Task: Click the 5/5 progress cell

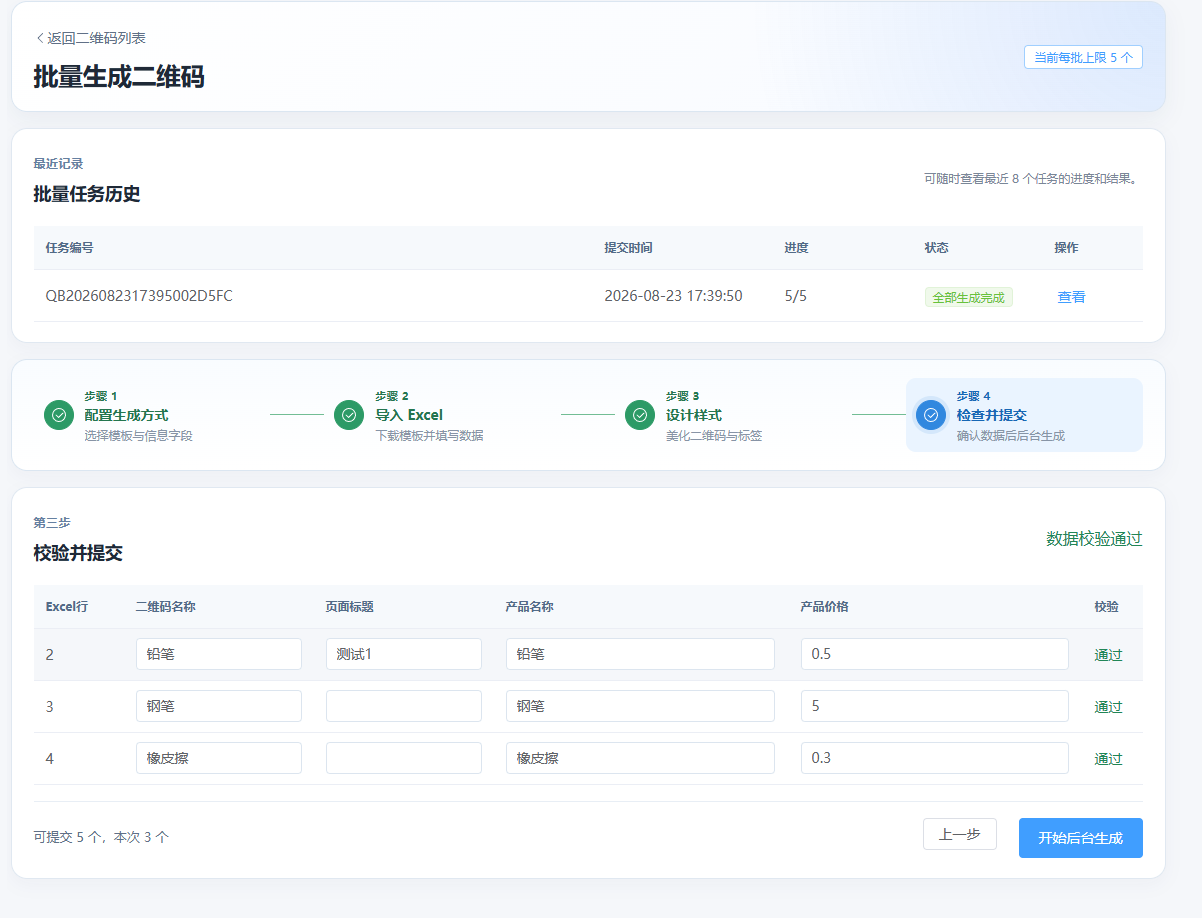Action: (796, 296)
